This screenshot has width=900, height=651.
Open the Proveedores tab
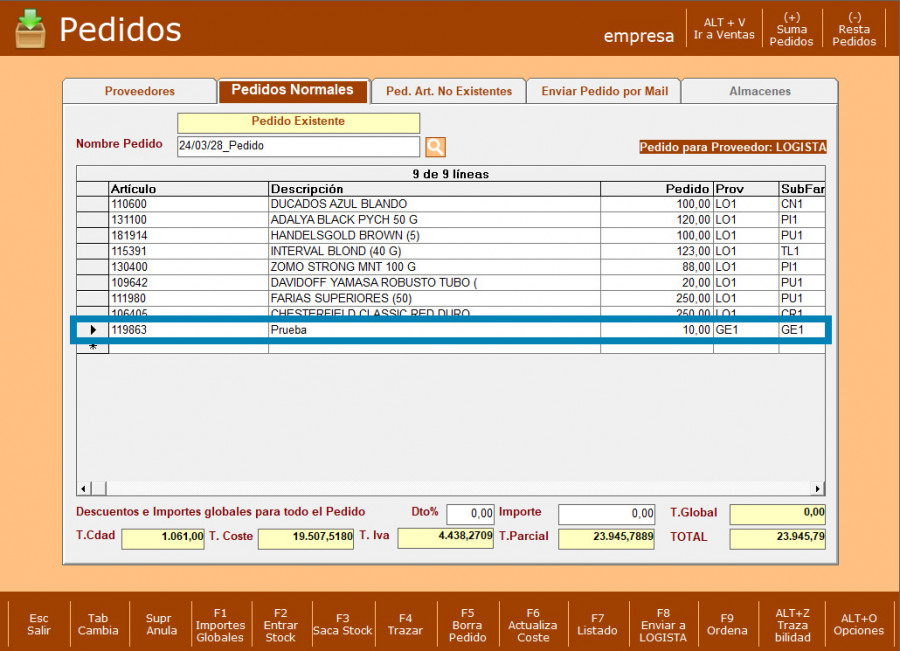point(140,91)
